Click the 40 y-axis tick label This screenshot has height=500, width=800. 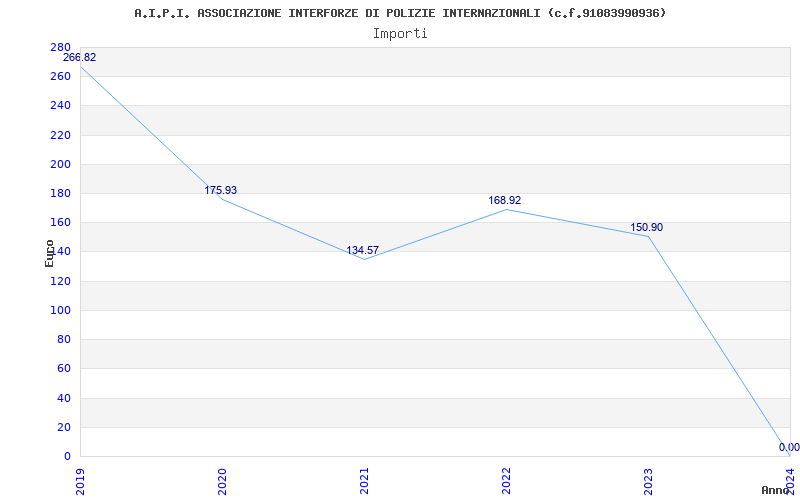pyautogui.click(x=64, y=398)
